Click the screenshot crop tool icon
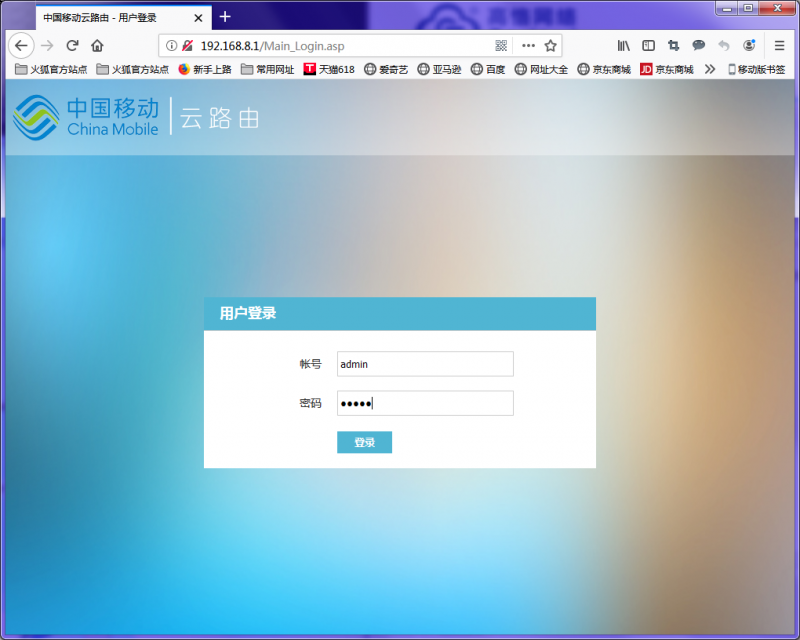Image resolution: width=800 pixels, height=640 pixels. click(673, 46)
